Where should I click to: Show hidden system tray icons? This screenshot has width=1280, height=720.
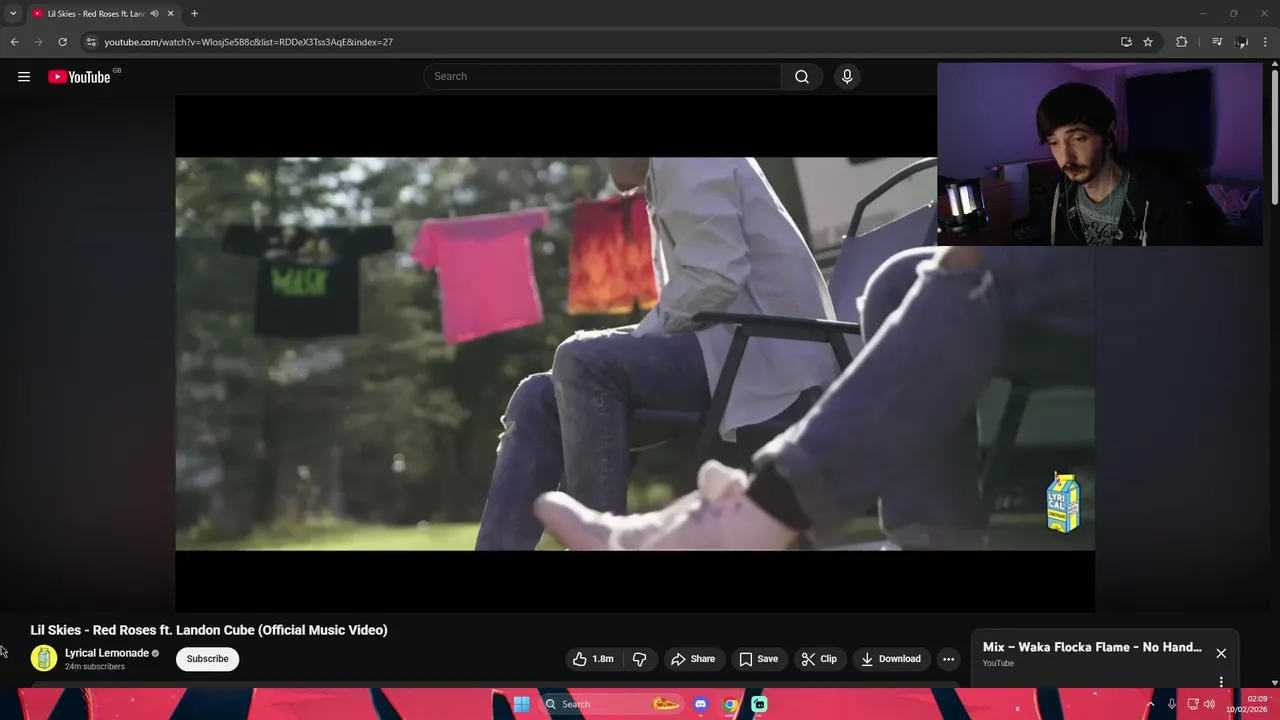1149,704
